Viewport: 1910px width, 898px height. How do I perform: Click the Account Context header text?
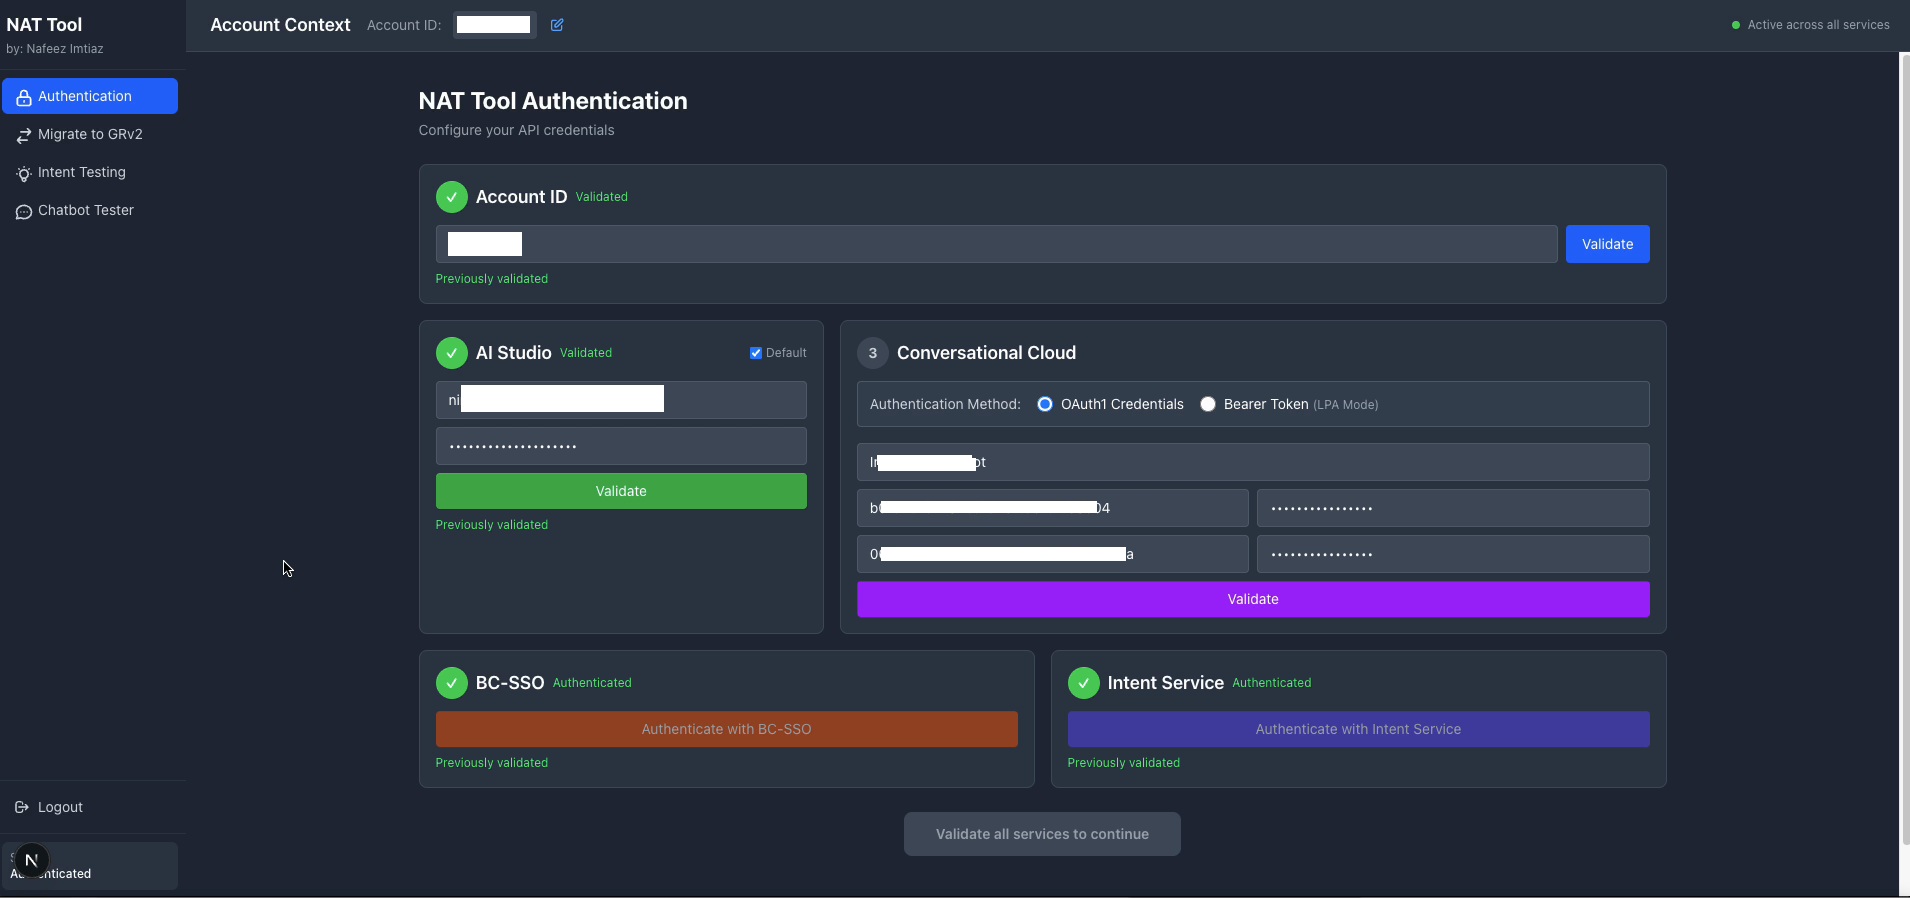[x=280, y=25]
